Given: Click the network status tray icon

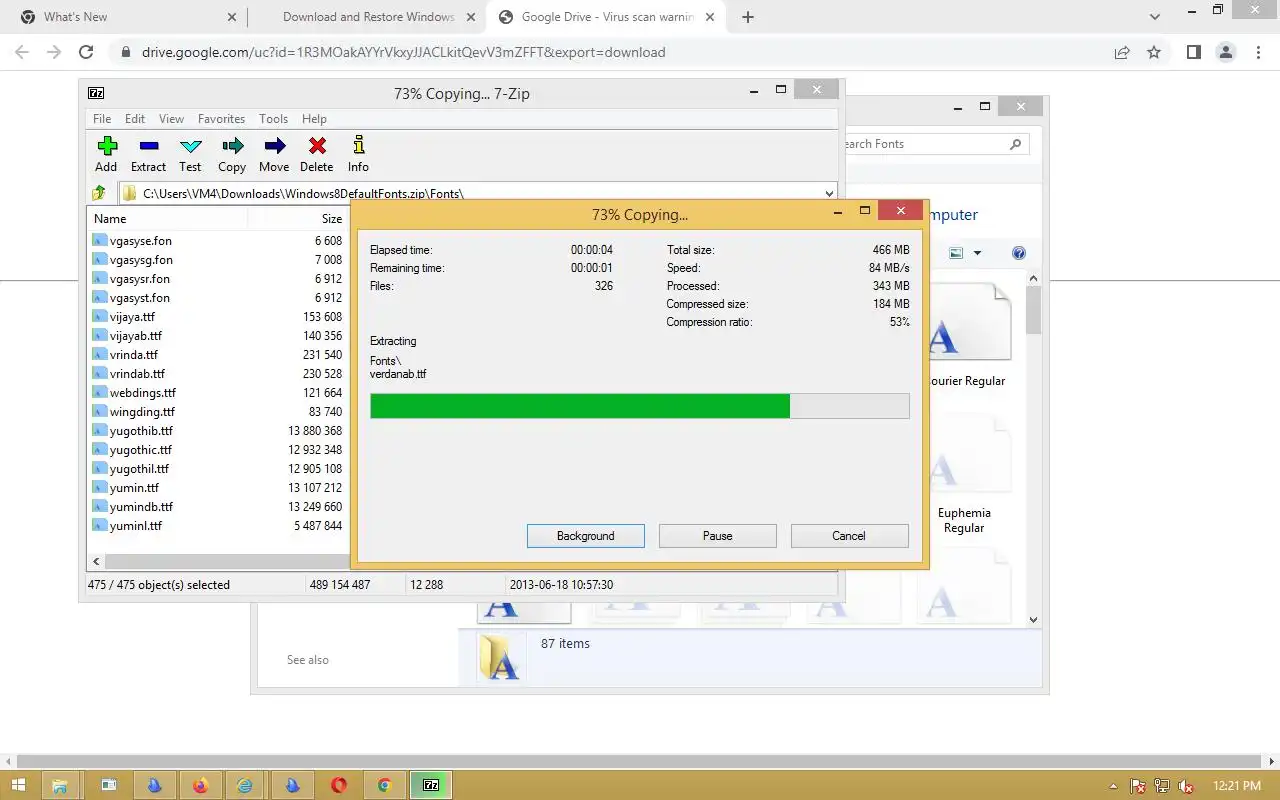Looking at the screenshot, I should point(1162,786).
